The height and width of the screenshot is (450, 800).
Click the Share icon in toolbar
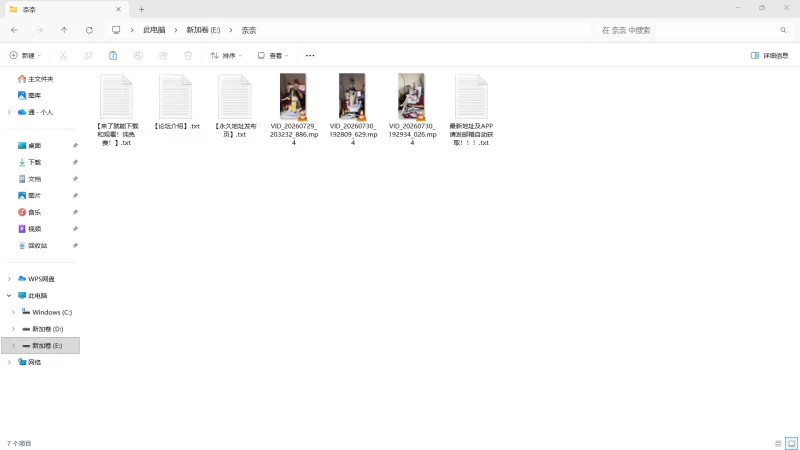click(163, 56)
